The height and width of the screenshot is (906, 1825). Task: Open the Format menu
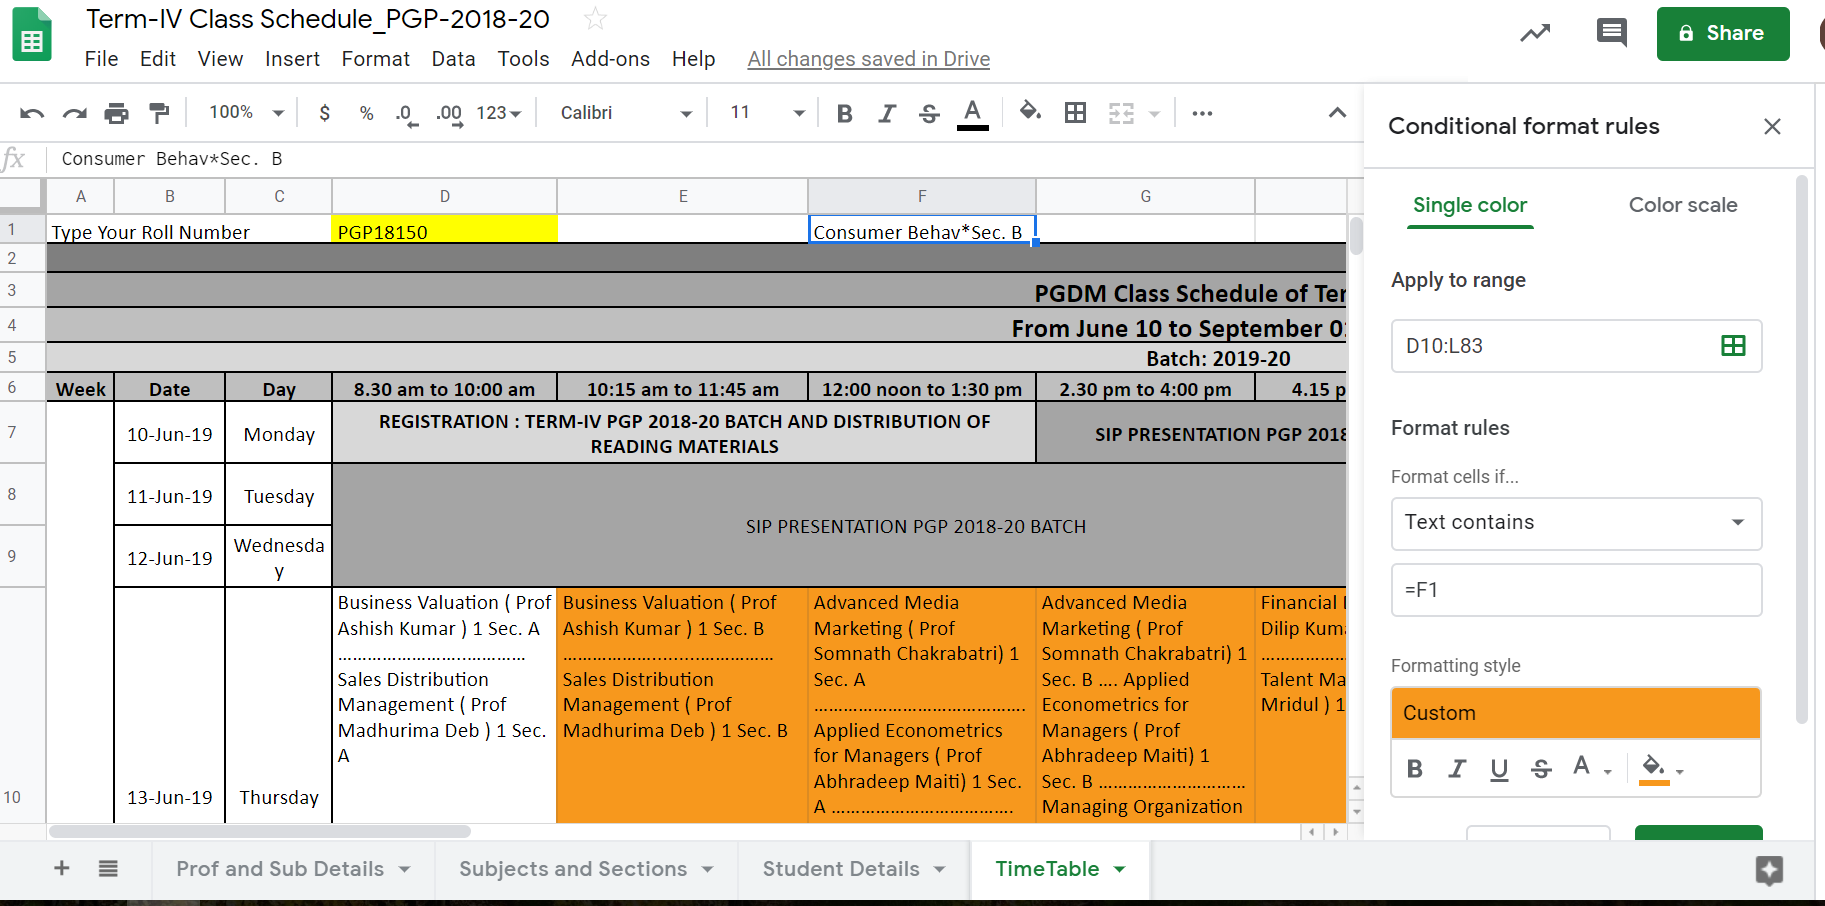pyautogui.click(x=375, y=59)
